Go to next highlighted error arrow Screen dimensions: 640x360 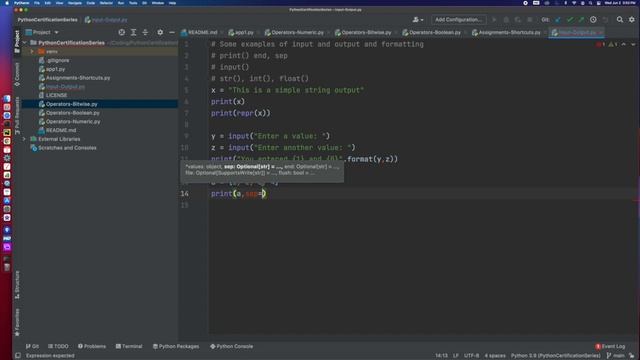633,44
